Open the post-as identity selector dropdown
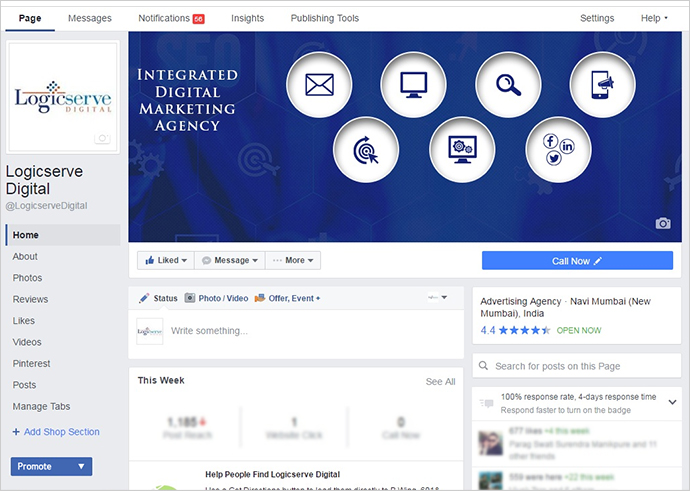The width and height of the screenshot is (690, 491). pyautogui.click(x=438, y=297)
